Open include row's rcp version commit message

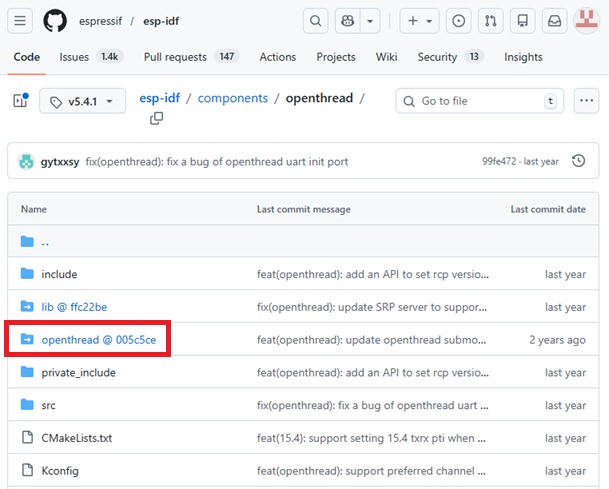(373, 274)
